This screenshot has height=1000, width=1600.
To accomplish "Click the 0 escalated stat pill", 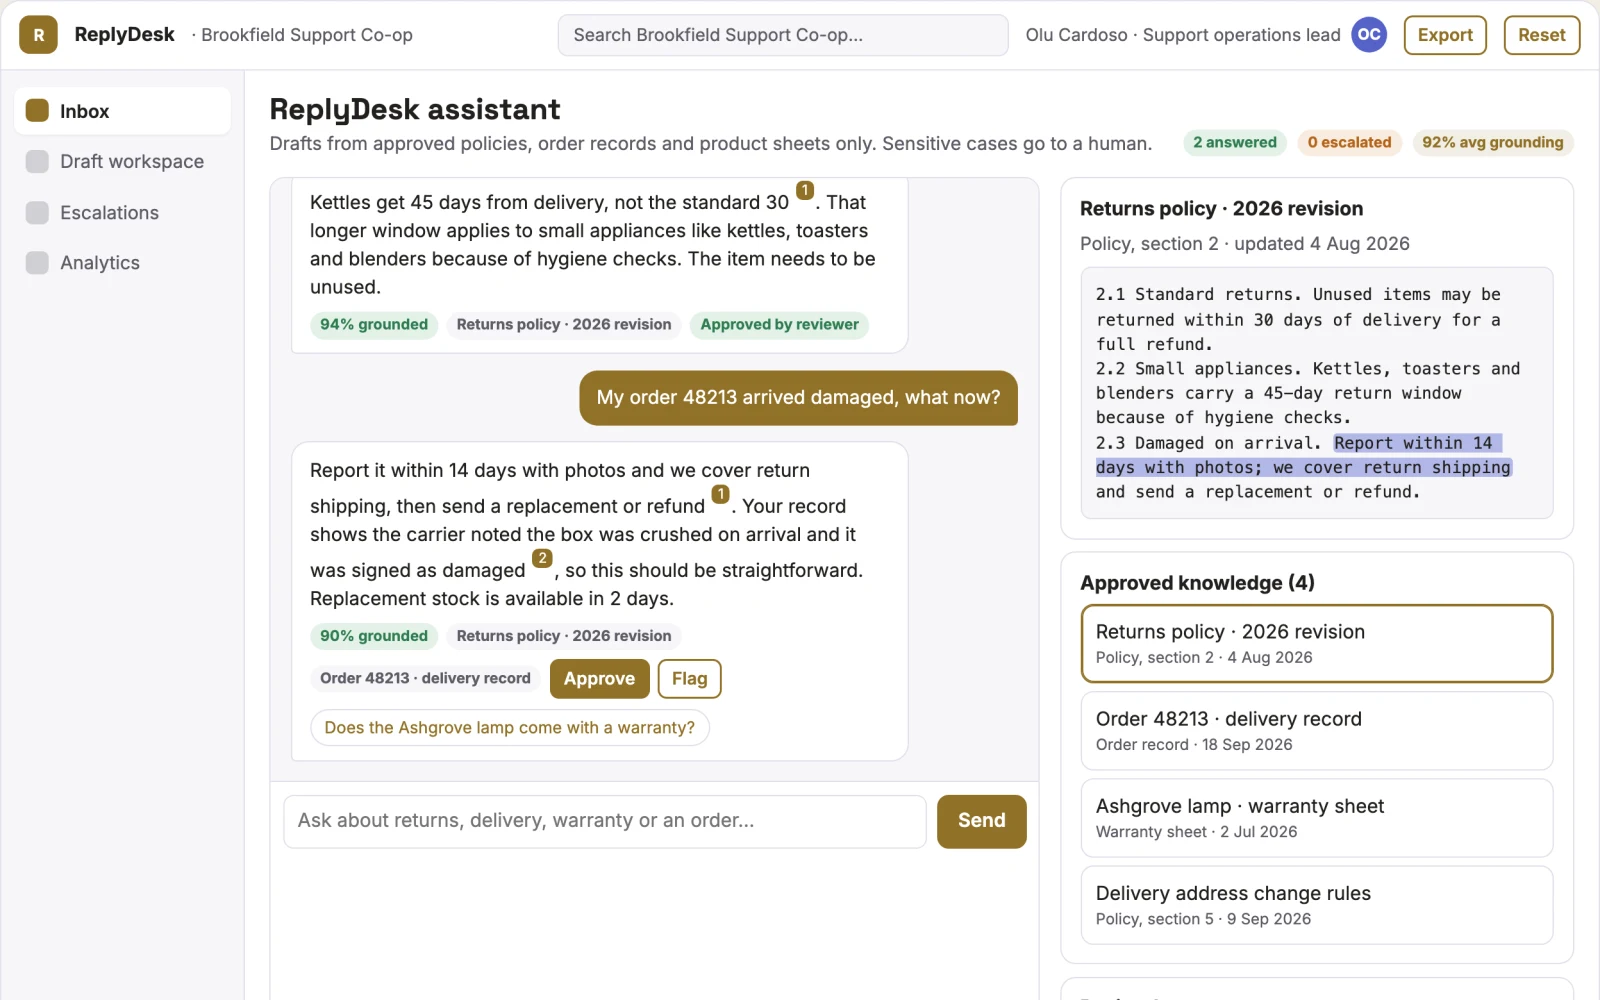I will coord(1349,143).
